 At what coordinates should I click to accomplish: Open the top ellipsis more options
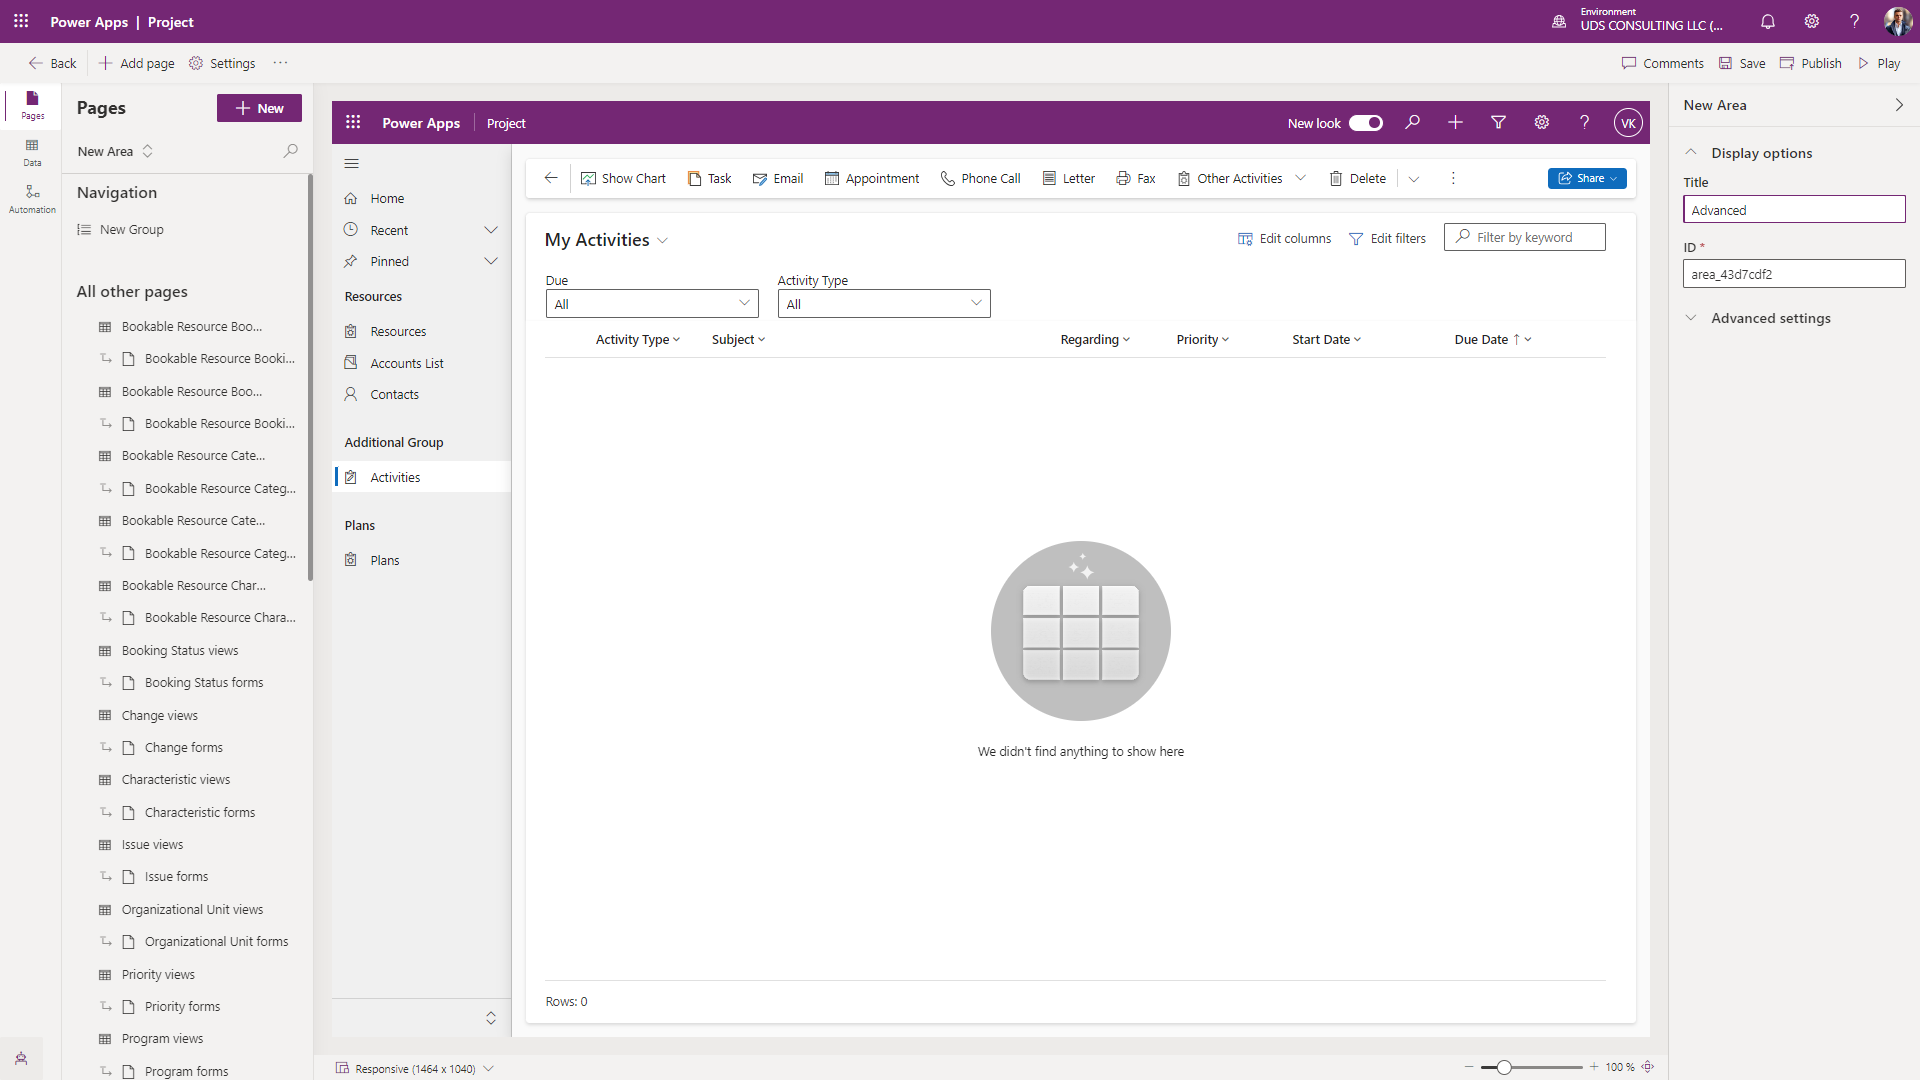(x=280, y=63)
